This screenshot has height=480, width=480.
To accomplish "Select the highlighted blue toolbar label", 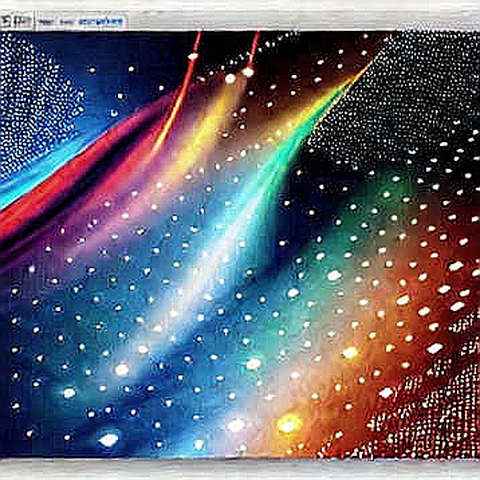I will (100, 22).
